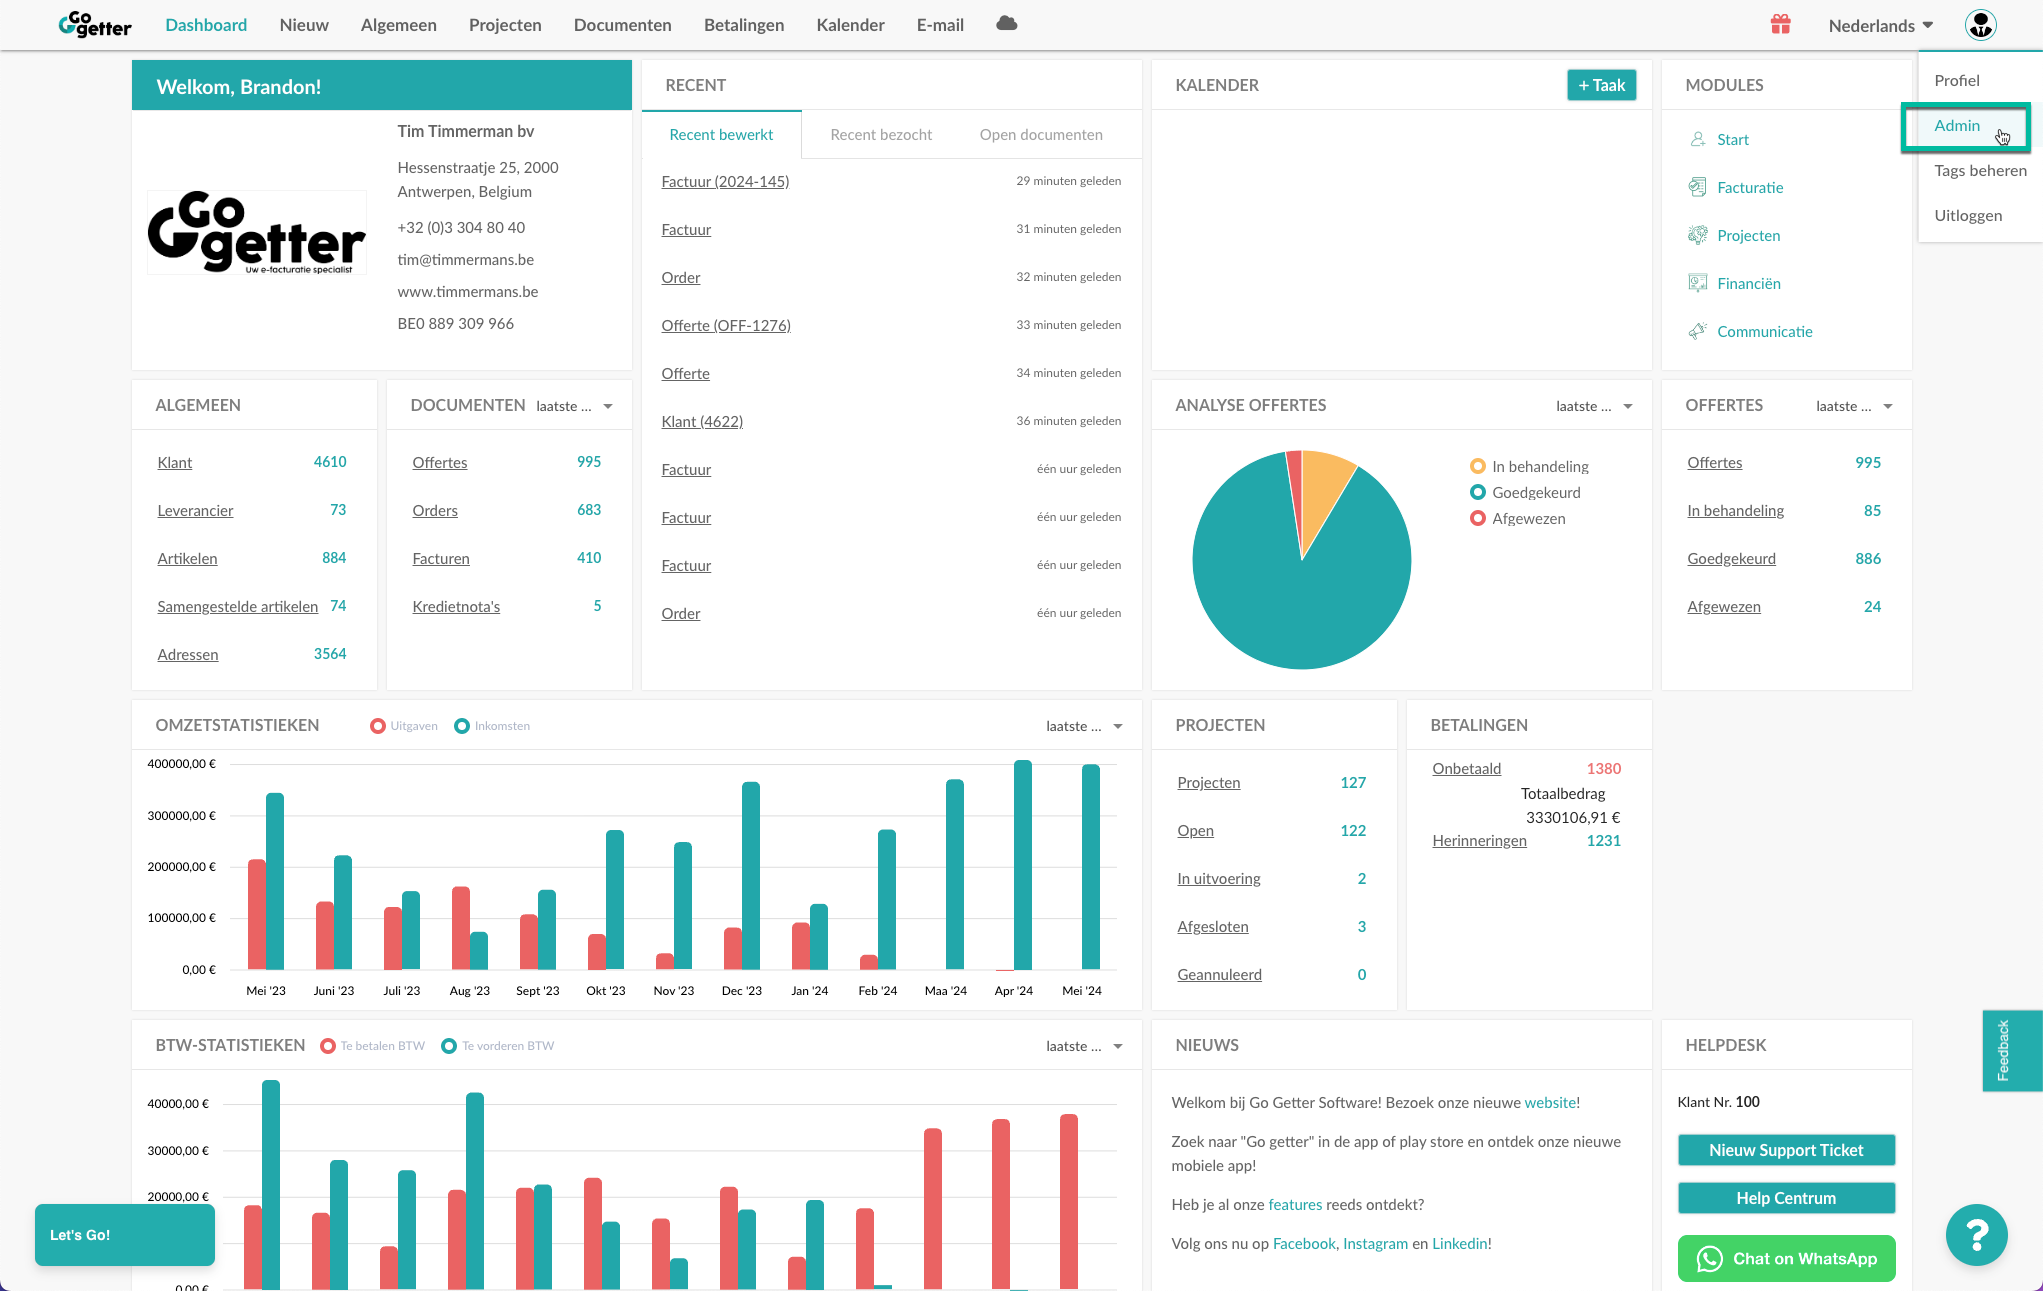Click the Go Getter company logo image
The image size is (2043, 1291).
pos(257,232)
